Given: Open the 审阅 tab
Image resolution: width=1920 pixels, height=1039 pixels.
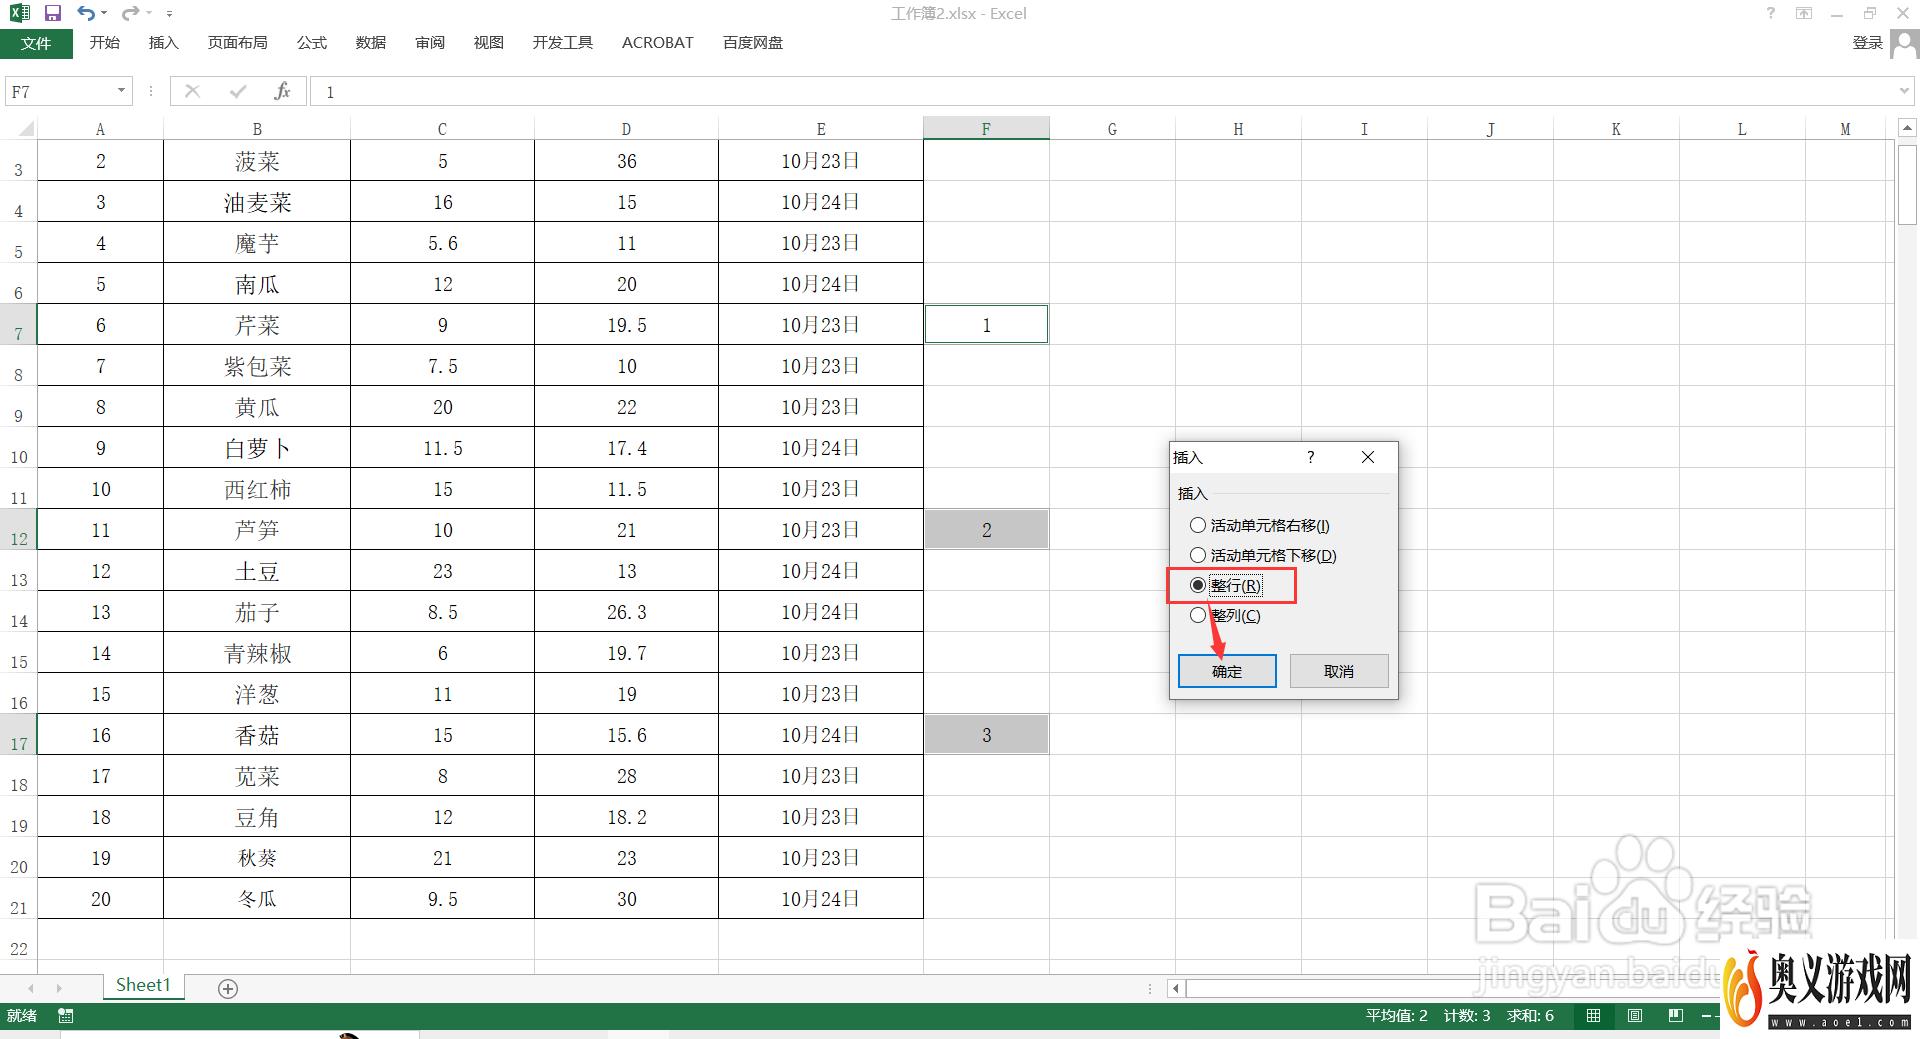Looking at the screenshot, I should [x=430, y=43].
